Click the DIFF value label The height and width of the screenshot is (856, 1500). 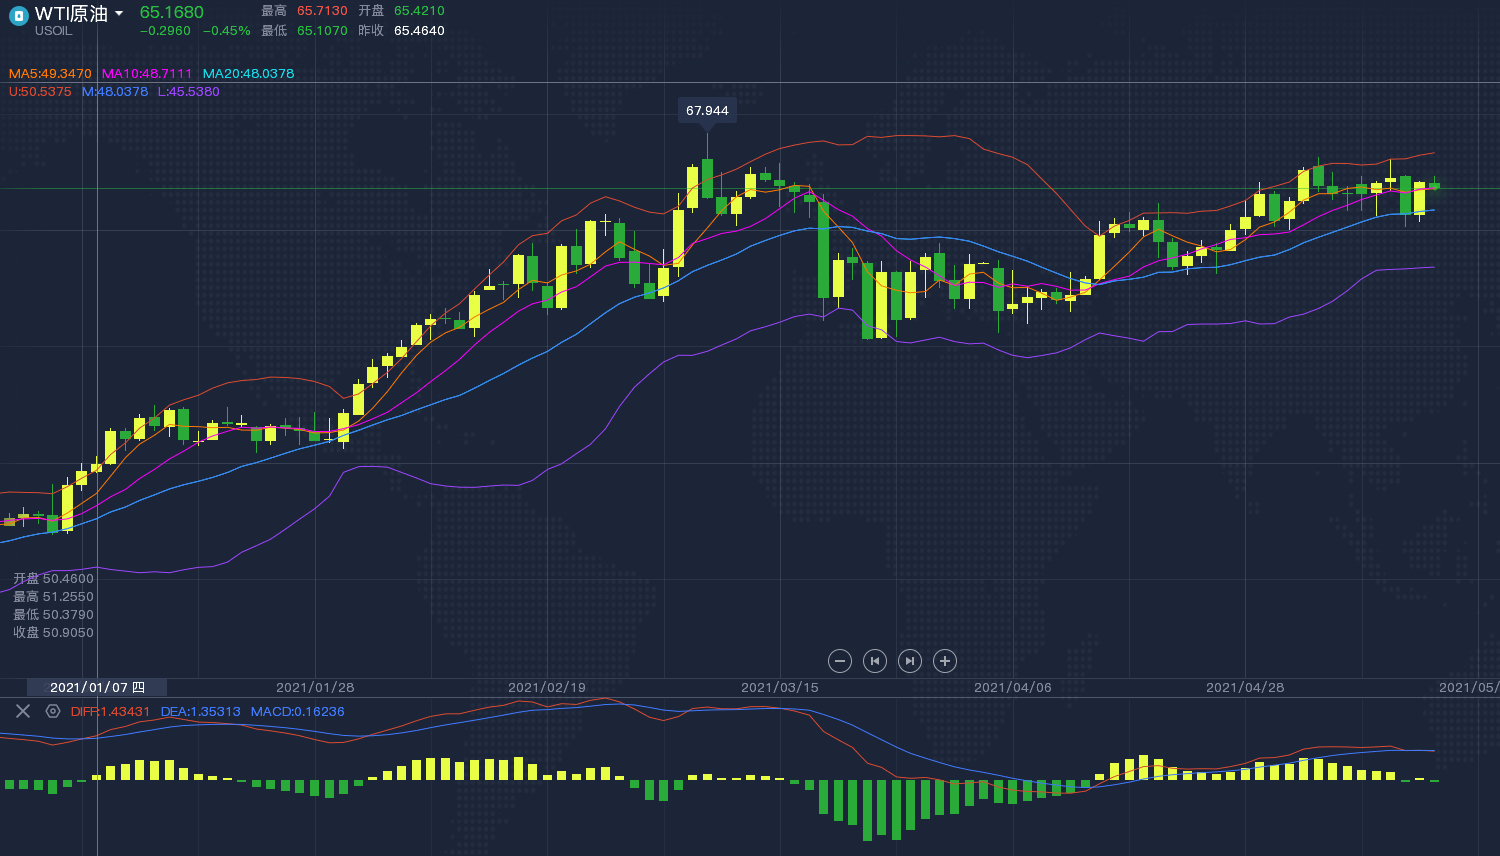[110, 712]
